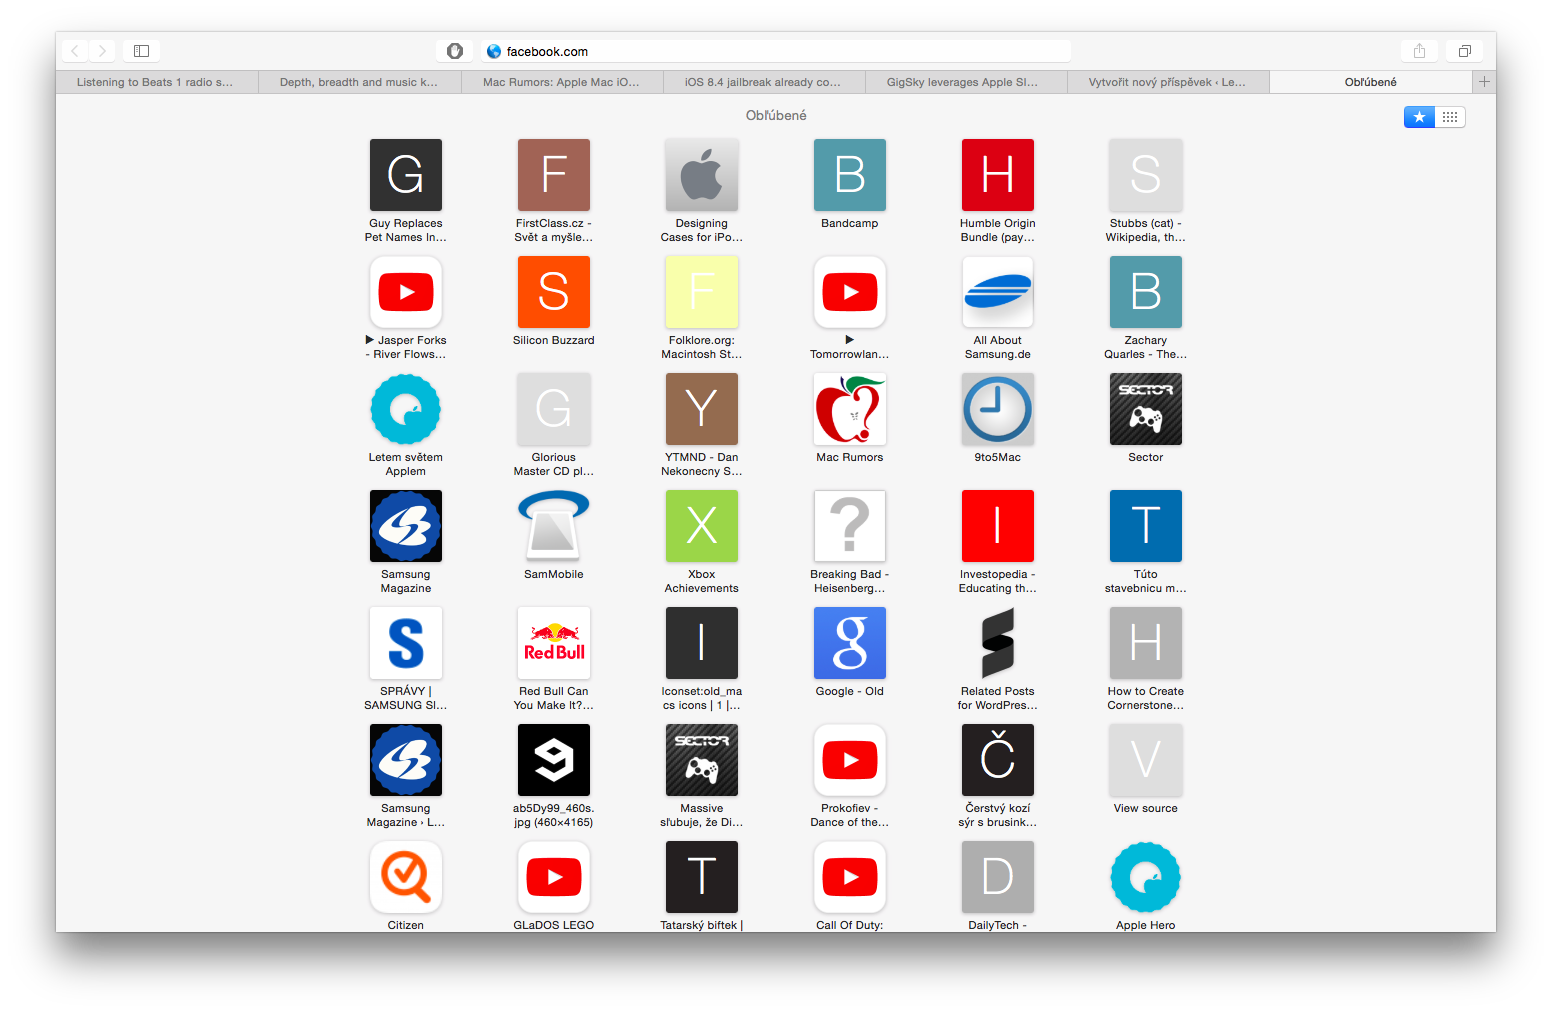Open the Zachary Quarles favorite
Viewport: 1552px width, 1012px height.
1146,292
